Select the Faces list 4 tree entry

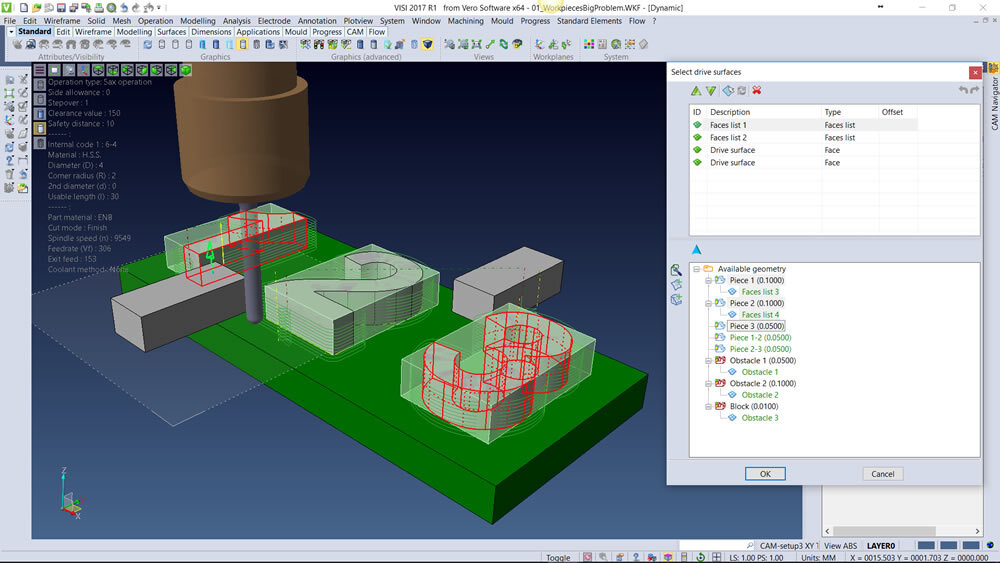point(760,314)
